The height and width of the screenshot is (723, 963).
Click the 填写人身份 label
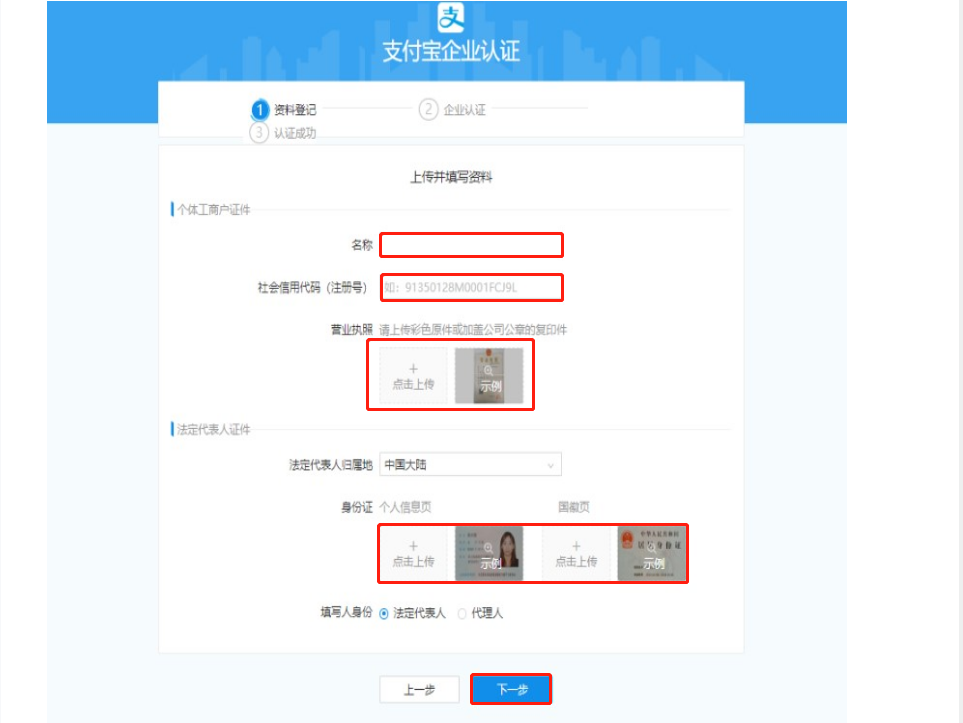coord(346,612)
